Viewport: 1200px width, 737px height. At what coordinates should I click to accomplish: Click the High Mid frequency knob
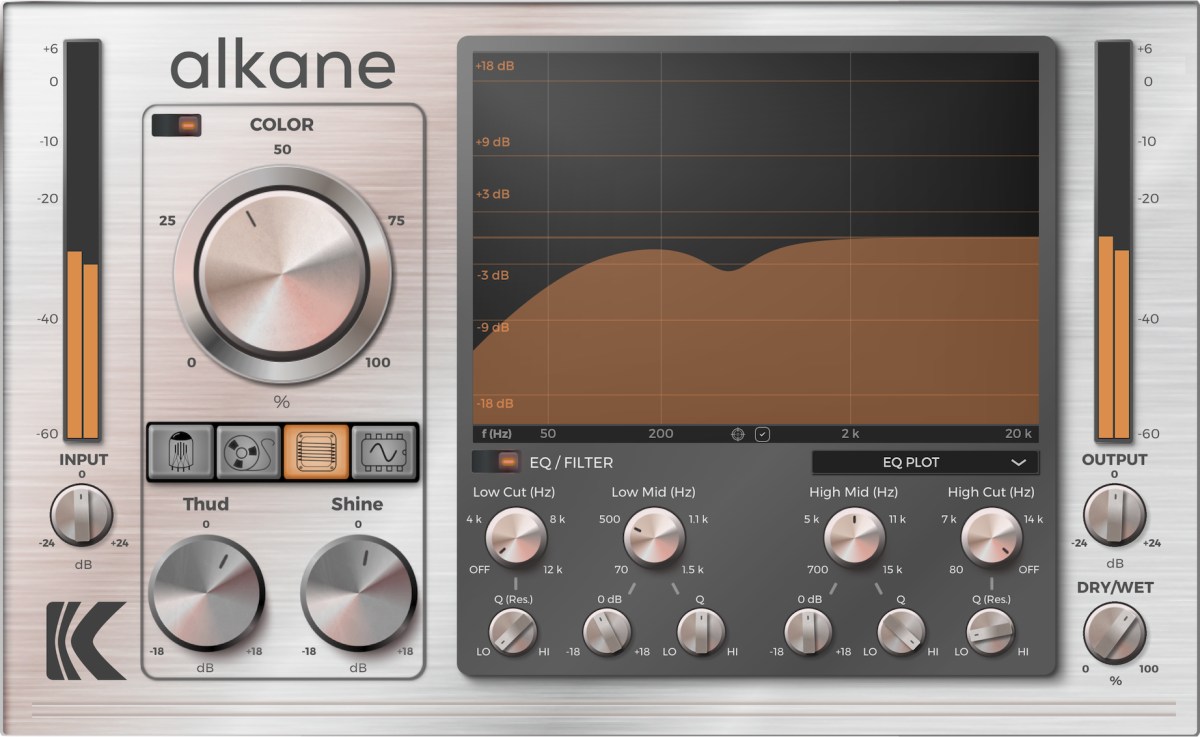pos(854,537)
